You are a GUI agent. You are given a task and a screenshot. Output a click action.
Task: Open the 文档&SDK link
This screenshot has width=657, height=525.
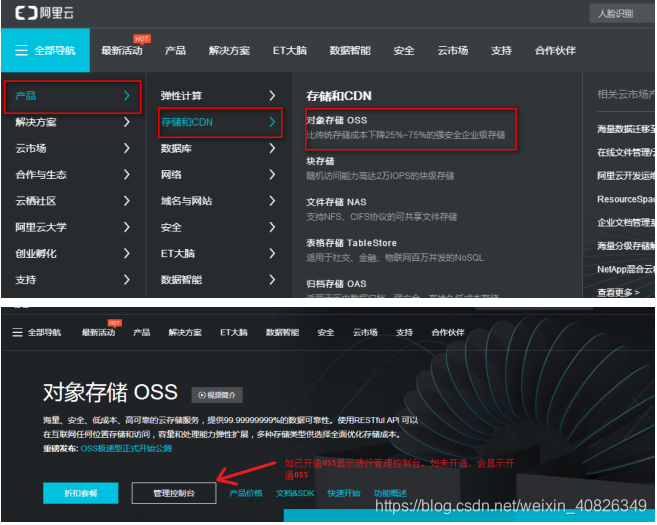[295, 494]
